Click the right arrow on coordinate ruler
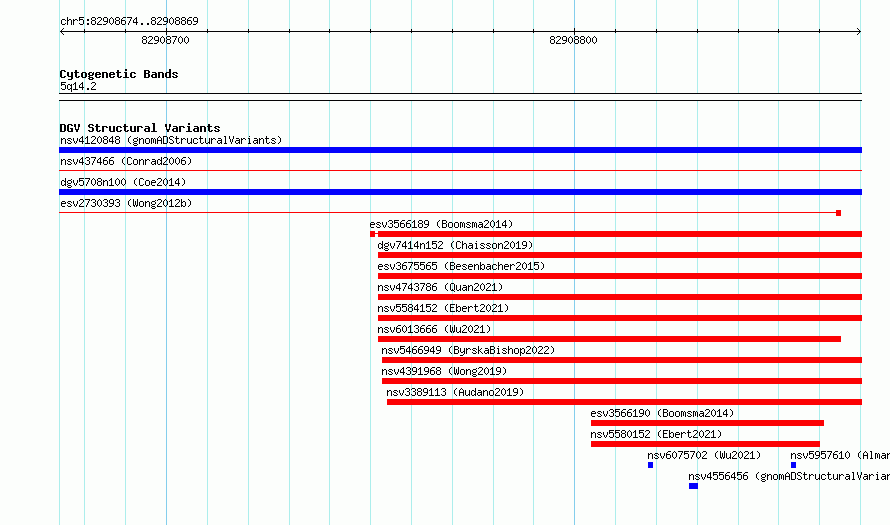The width and height of the screenshot is (890, 525). click(858, 32)
